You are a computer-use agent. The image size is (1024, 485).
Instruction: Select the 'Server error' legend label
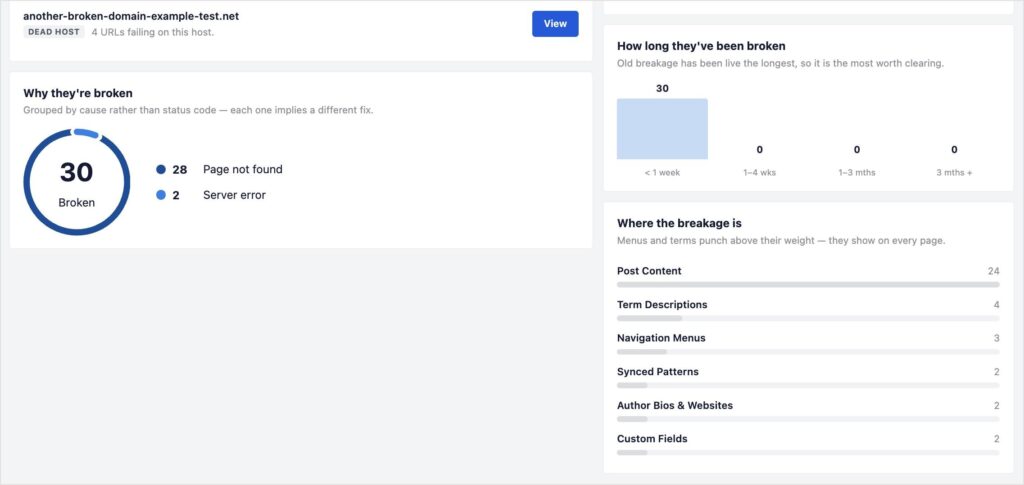[234, 195]
